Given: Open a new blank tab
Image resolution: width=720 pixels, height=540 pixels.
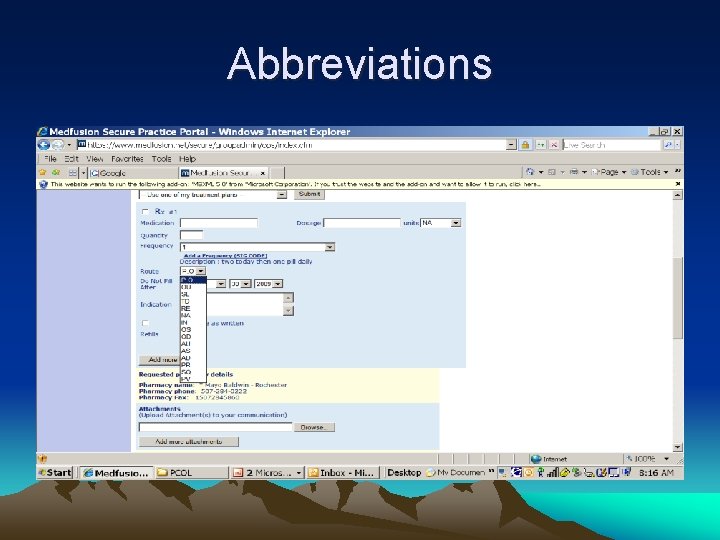Looking at the screenshot, I should click(x=277, y=173).
